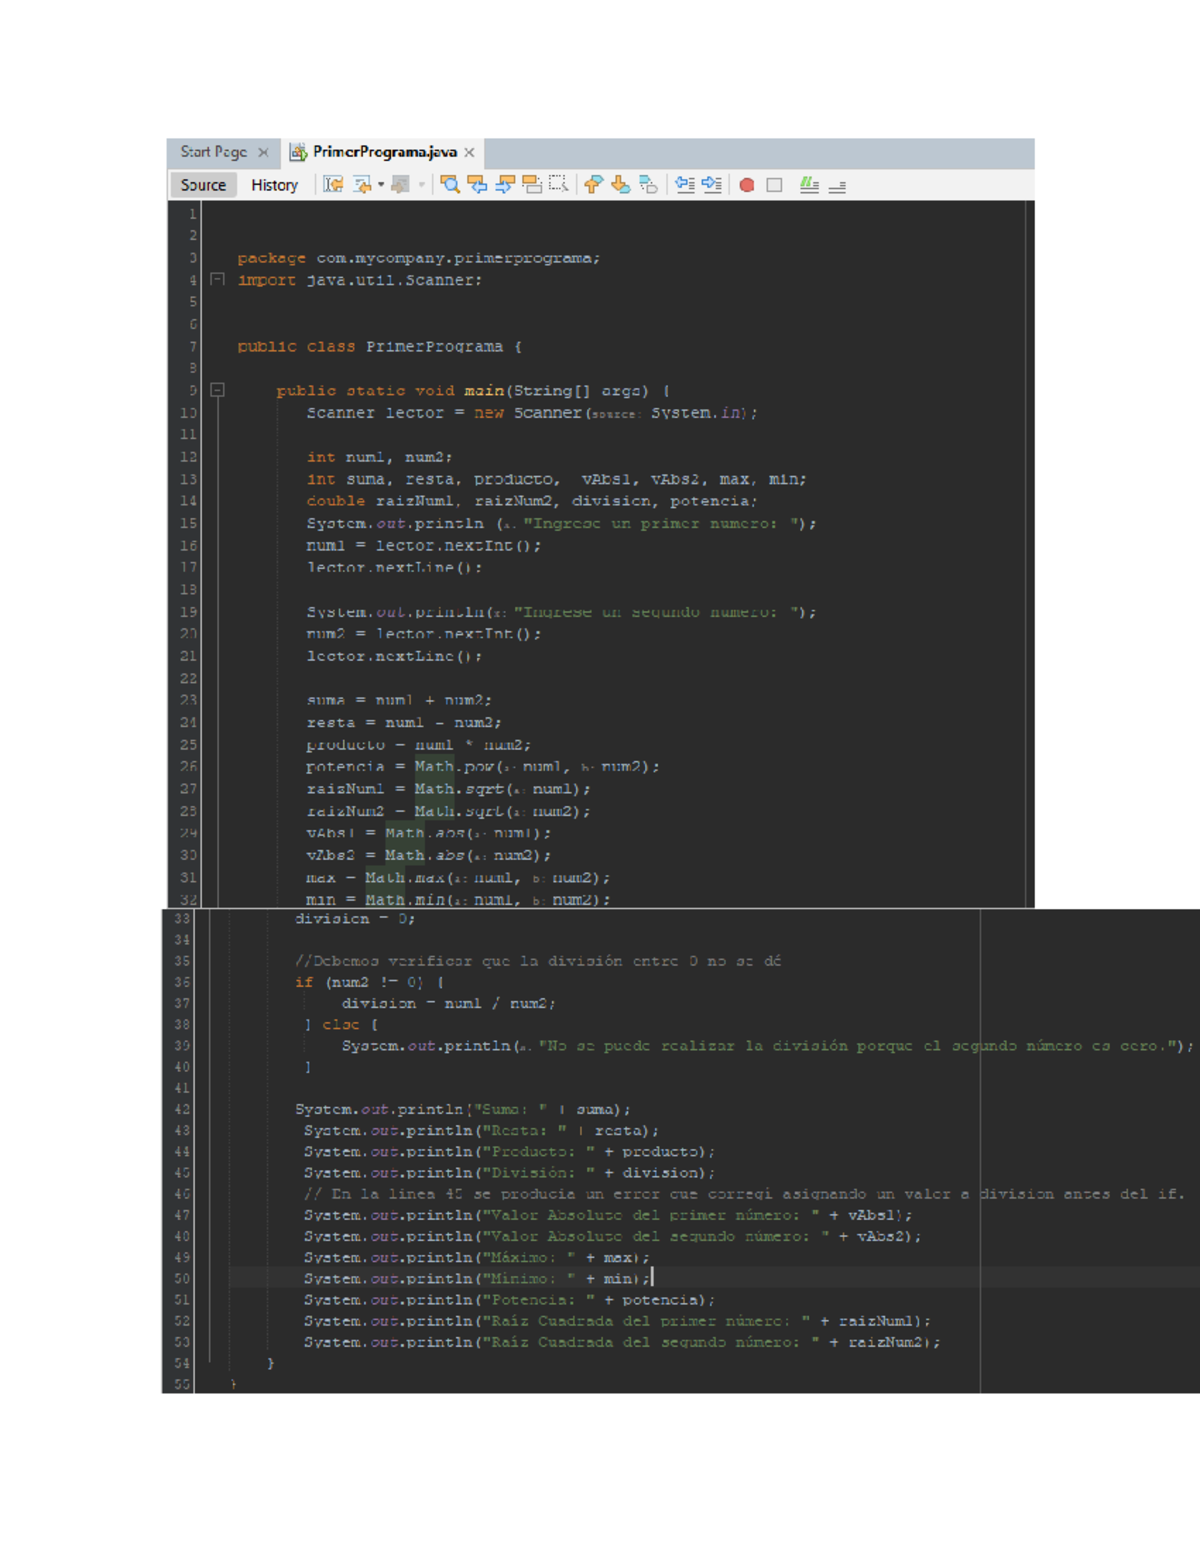
Task: Open the Back navigation dropdown arrow
Action: tap(381, 185)
